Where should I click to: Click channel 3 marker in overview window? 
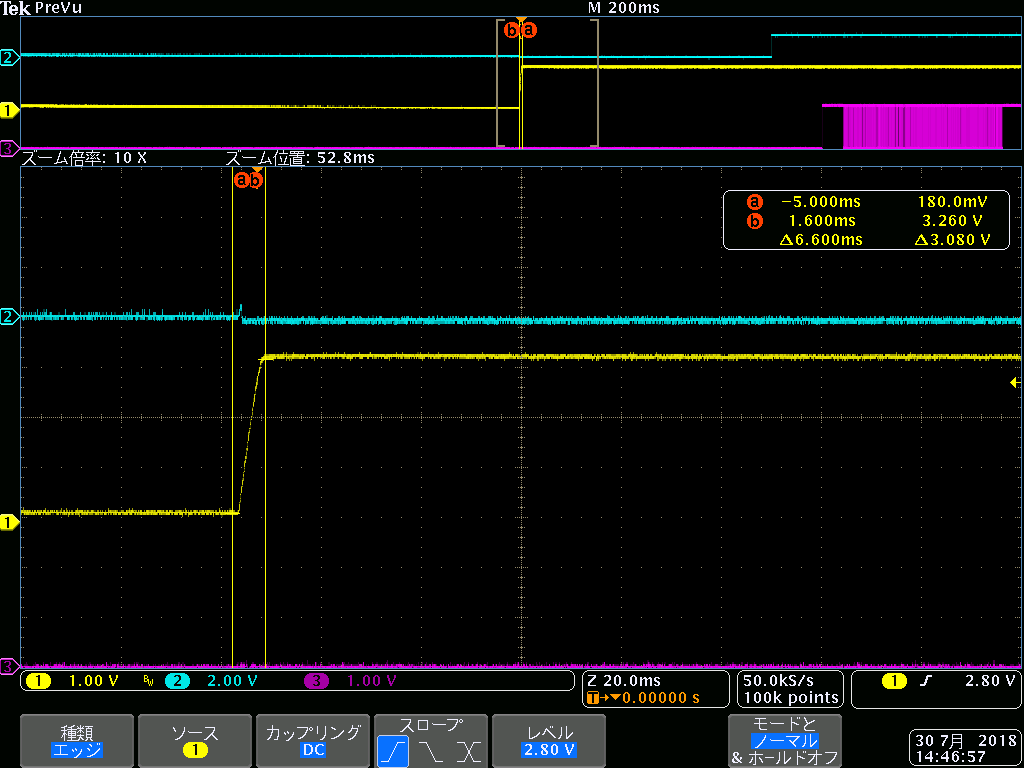click(9, 149)
